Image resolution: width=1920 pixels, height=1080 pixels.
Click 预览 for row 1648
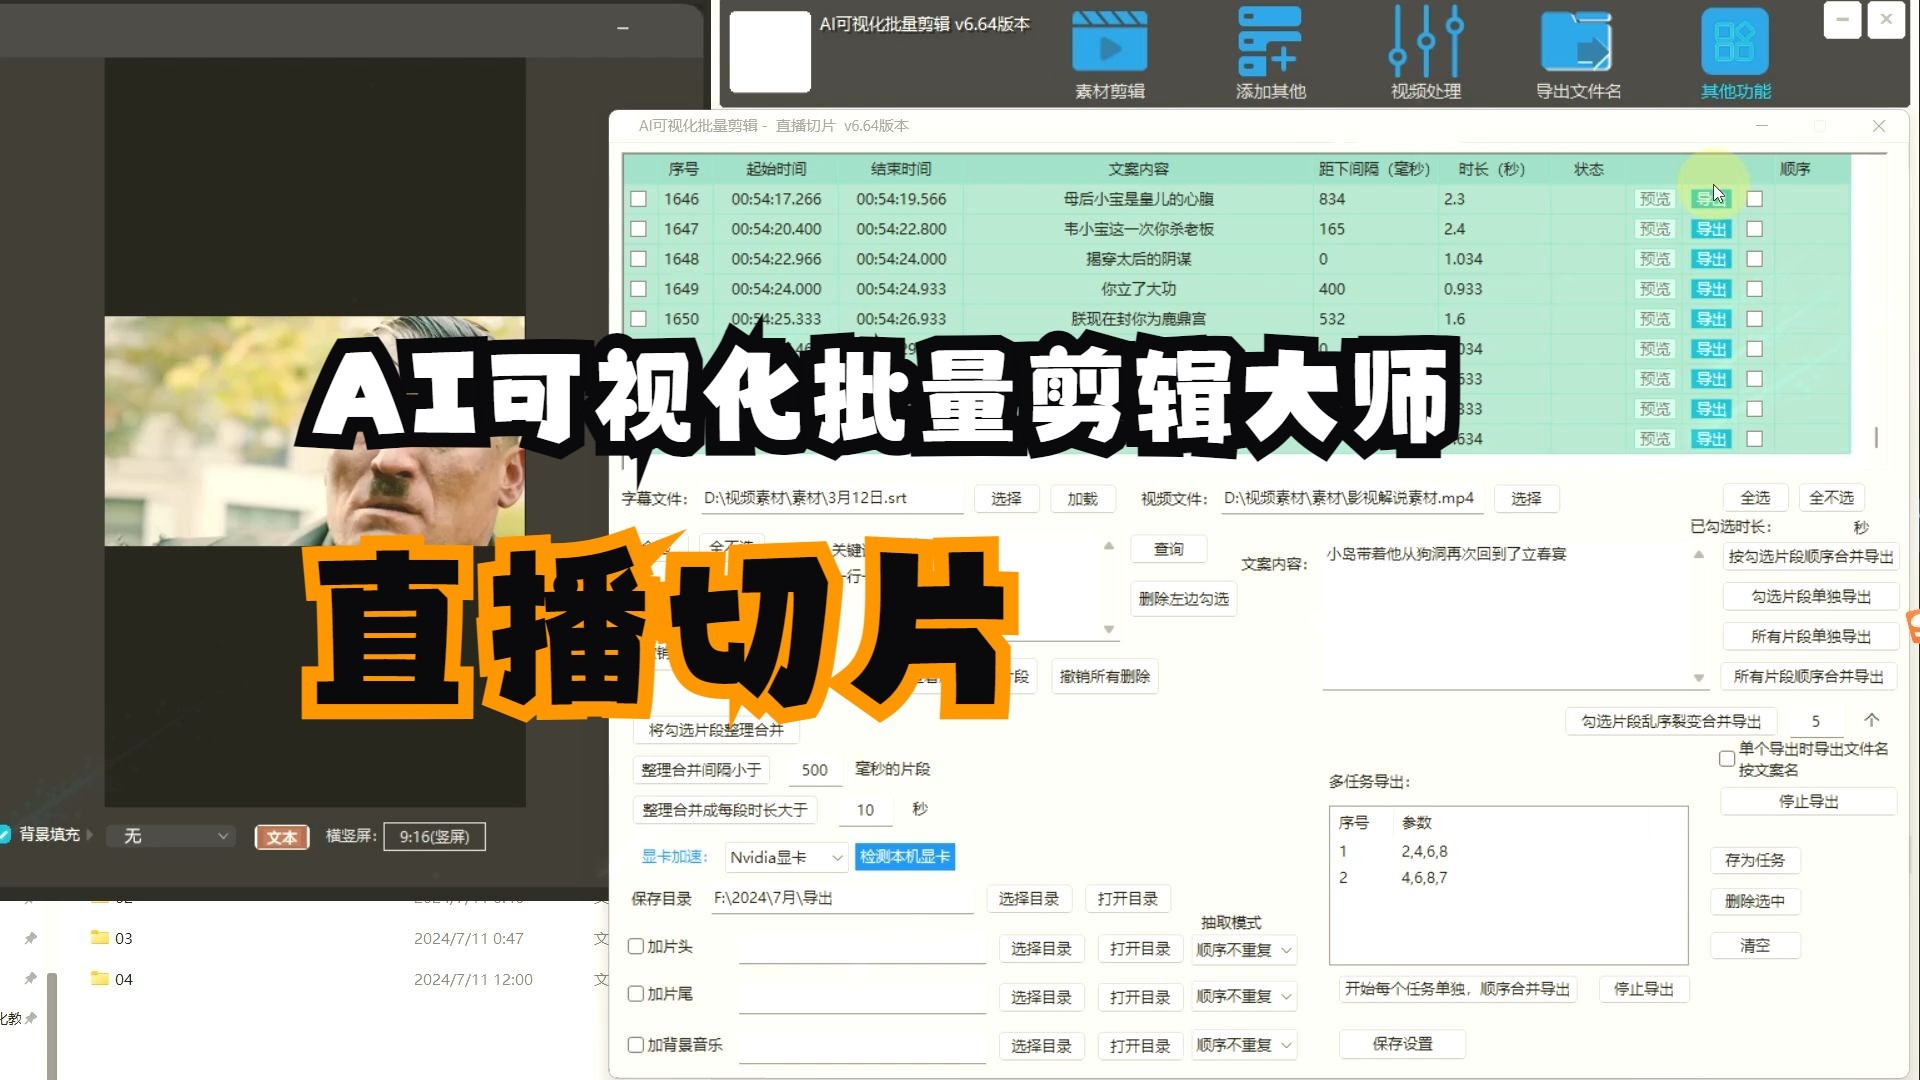pyautogui.click(x=1655, y=259)
